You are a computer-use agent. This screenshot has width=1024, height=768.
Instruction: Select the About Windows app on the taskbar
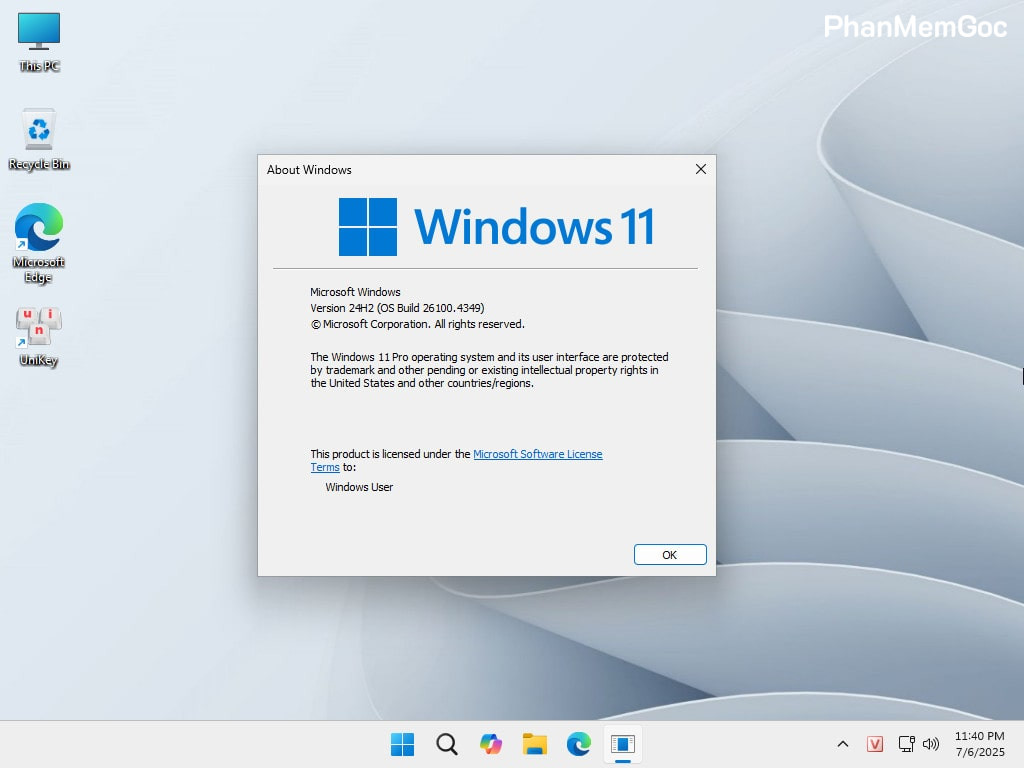tap(623, 744)
